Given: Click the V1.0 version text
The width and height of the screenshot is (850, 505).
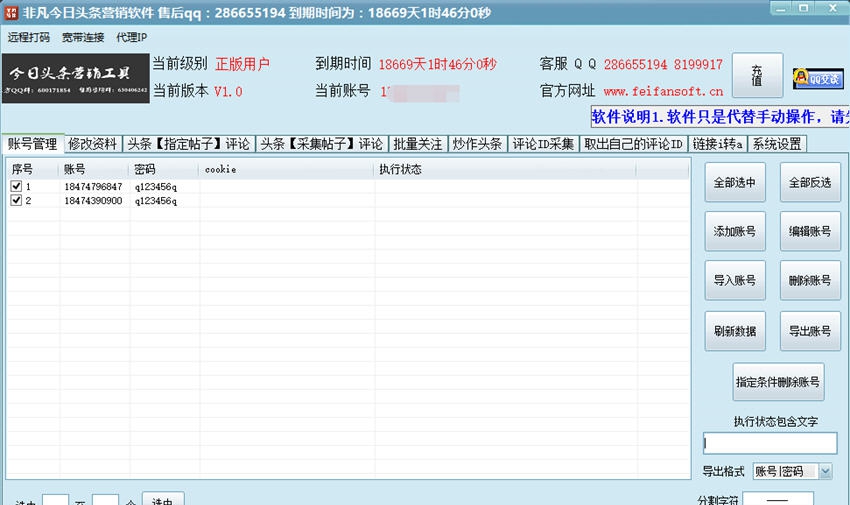Looking at the screenshot, I should 228,91.
